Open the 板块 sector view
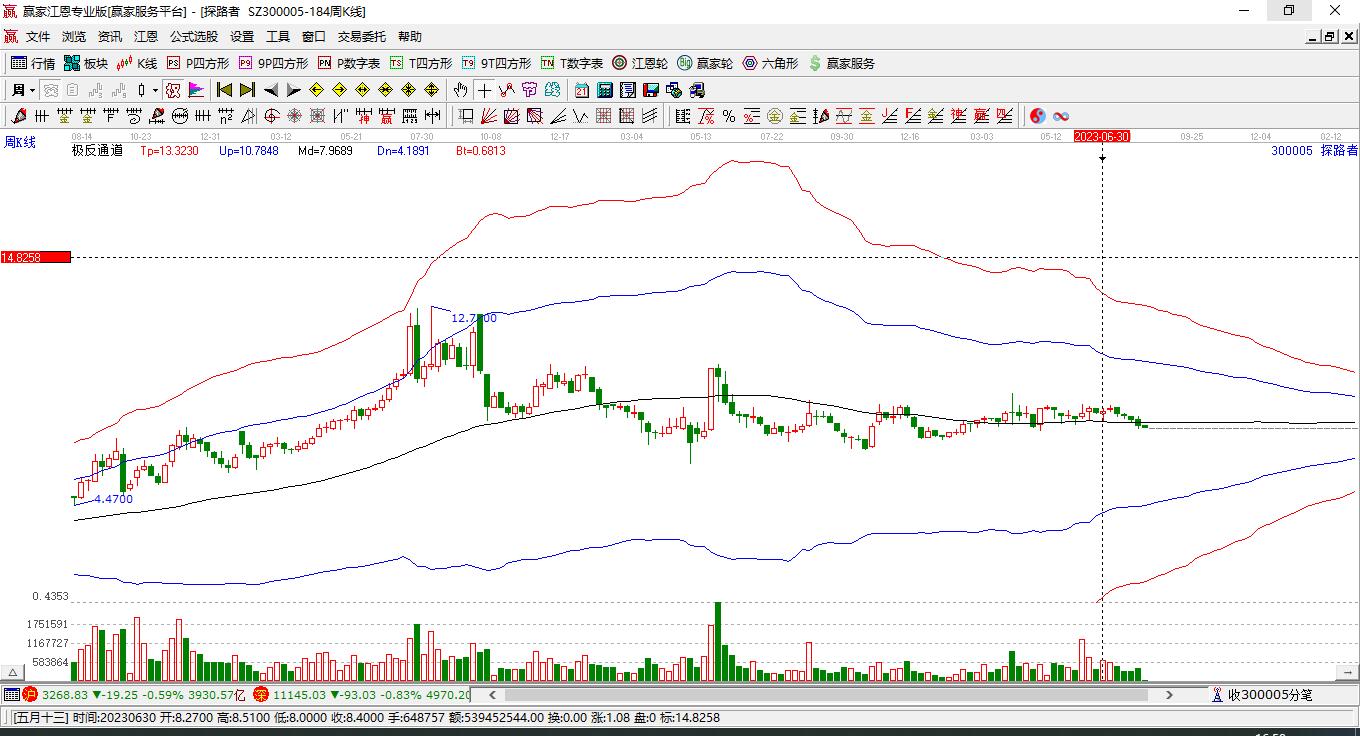The height and width of the screenshot is (736, 1360). (86, 63)
